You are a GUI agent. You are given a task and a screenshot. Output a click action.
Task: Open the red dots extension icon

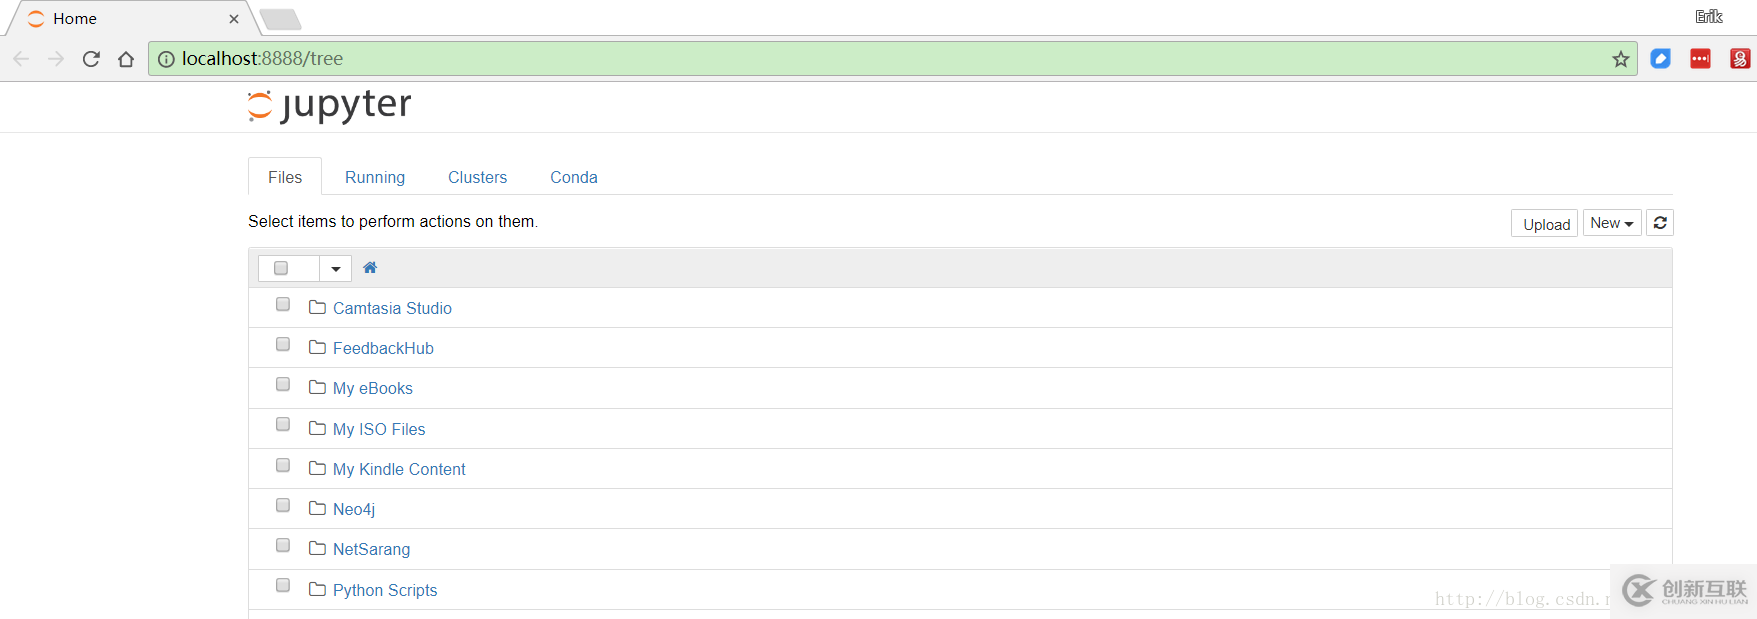(x=1701, y=59)
